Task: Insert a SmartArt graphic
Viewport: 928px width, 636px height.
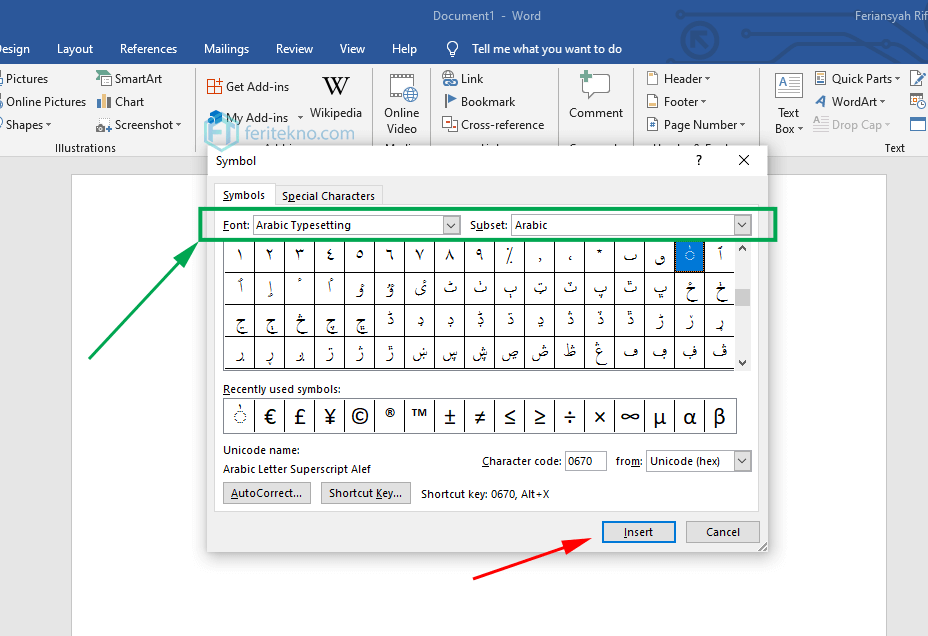Action: pyautogui.click(x=129, y=79)
